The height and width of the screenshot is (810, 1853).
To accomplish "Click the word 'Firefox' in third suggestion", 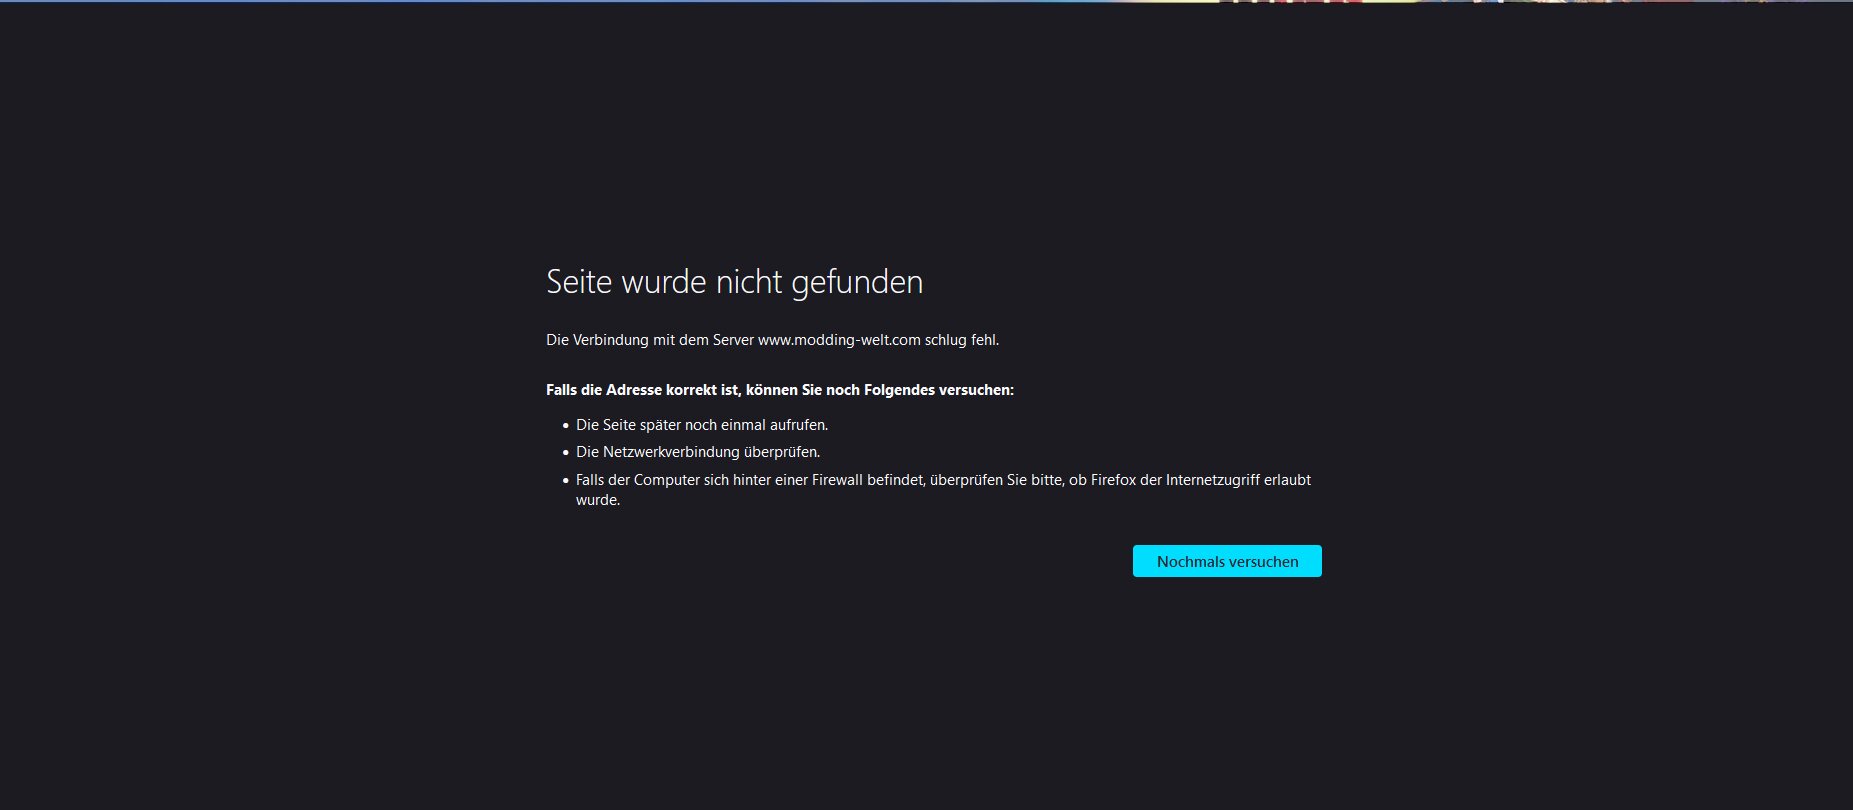I will pos(1113,480).
